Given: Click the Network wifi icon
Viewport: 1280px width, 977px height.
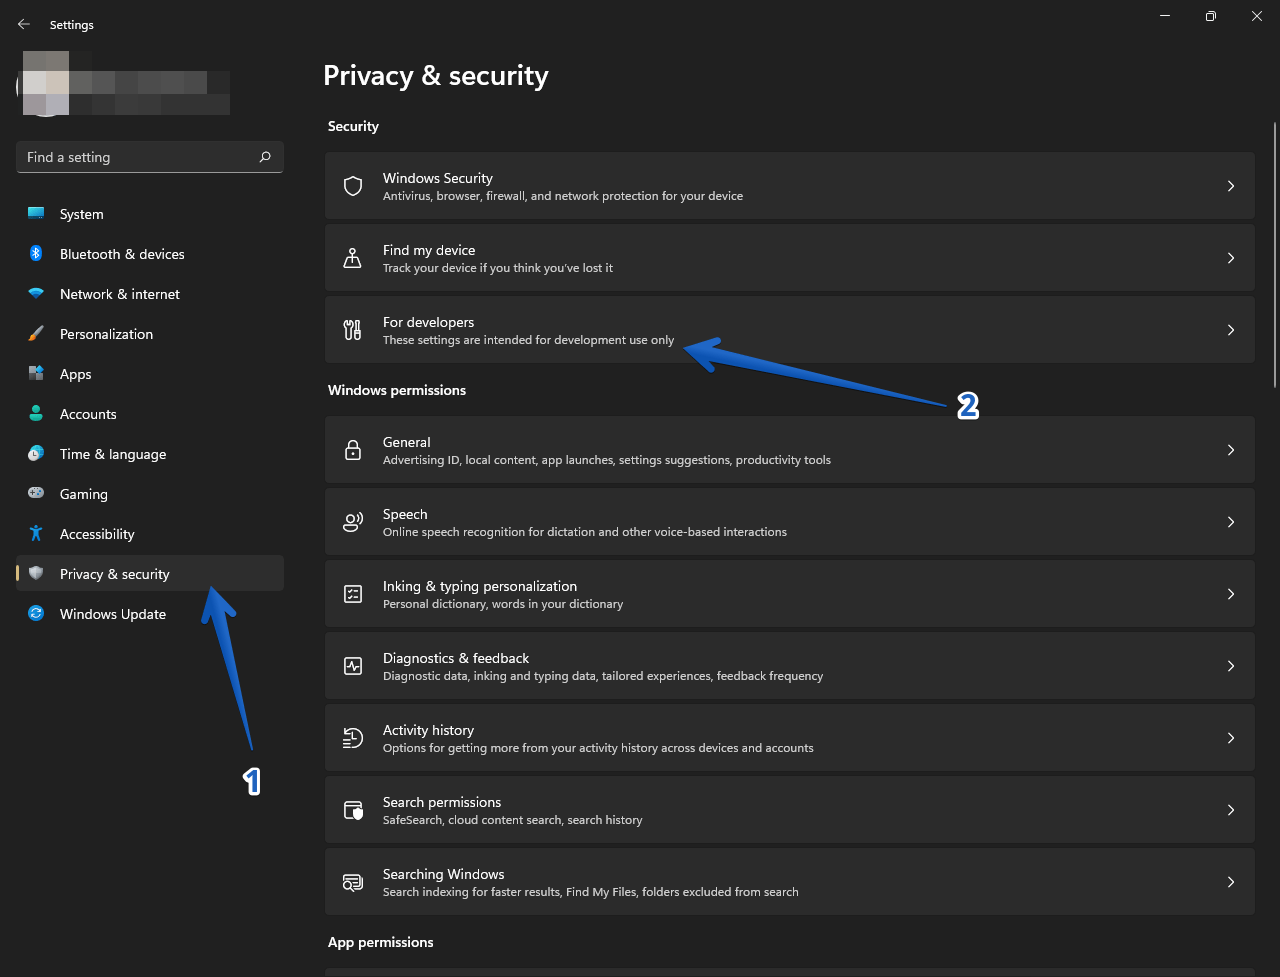Looking at the screenshot, I should tap(36, 294).
